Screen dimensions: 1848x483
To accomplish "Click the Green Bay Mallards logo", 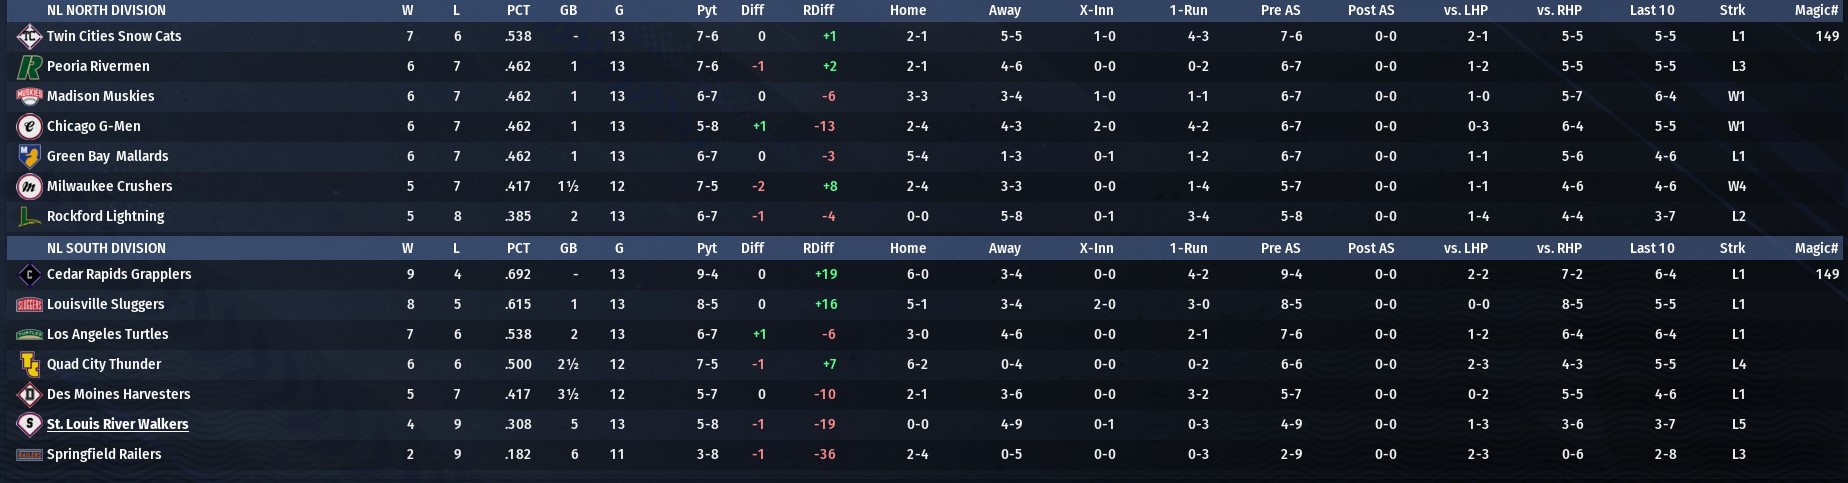I will (29, 157).
